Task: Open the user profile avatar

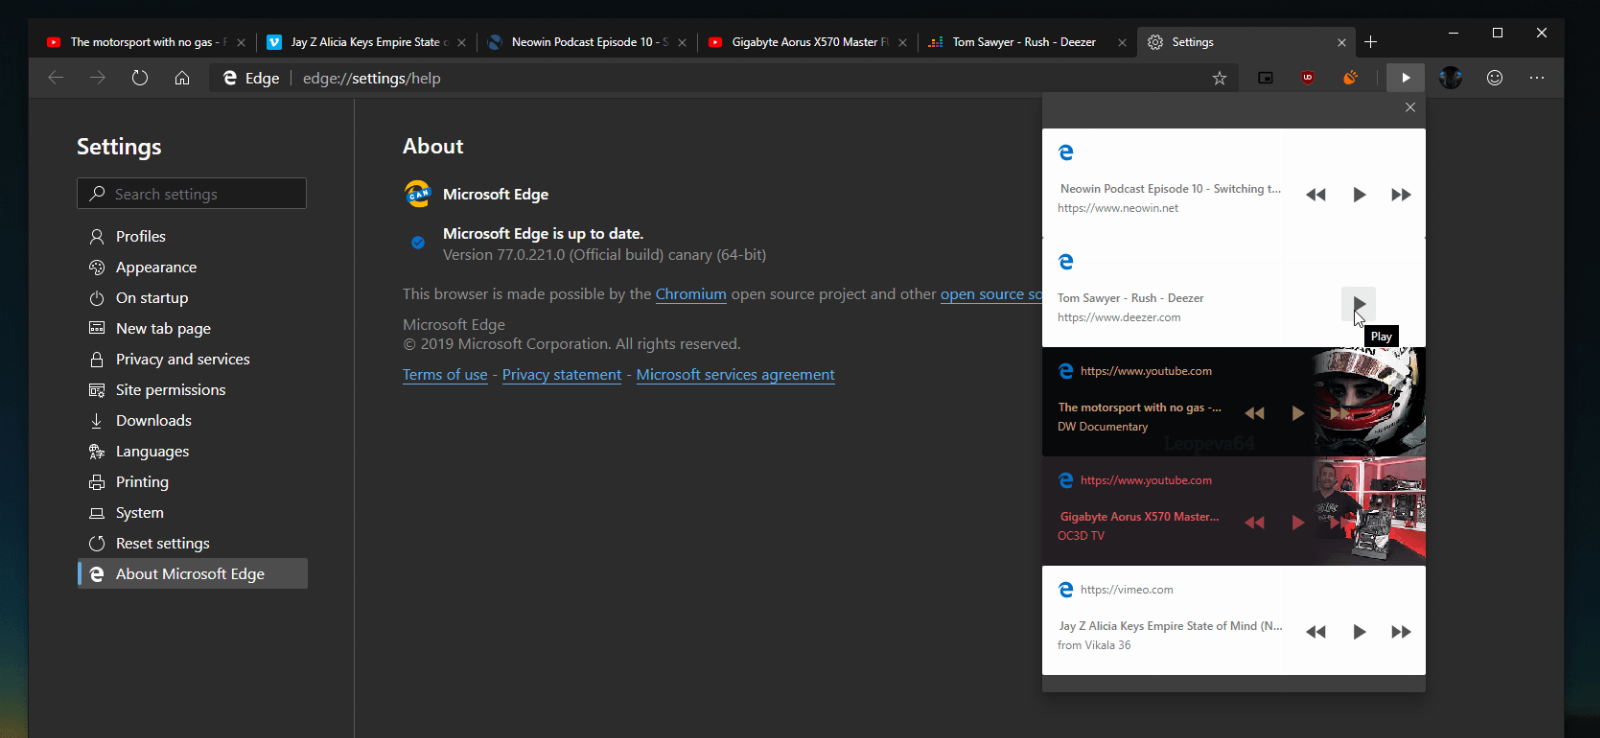Action: pos(1451,78)
